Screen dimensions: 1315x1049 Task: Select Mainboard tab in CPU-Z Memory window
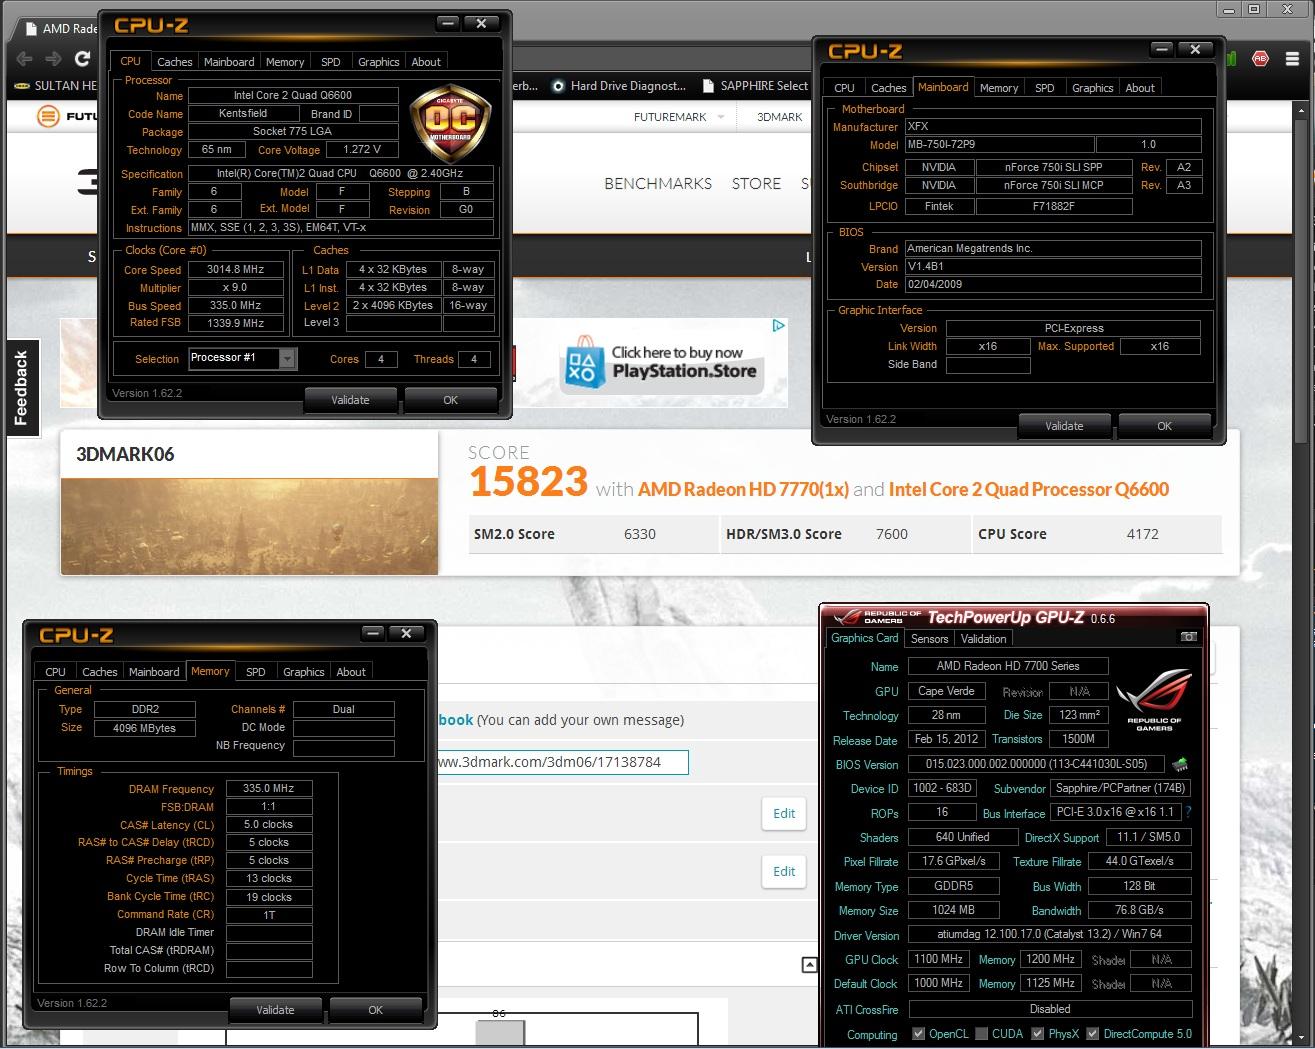(x=154, y=672)
